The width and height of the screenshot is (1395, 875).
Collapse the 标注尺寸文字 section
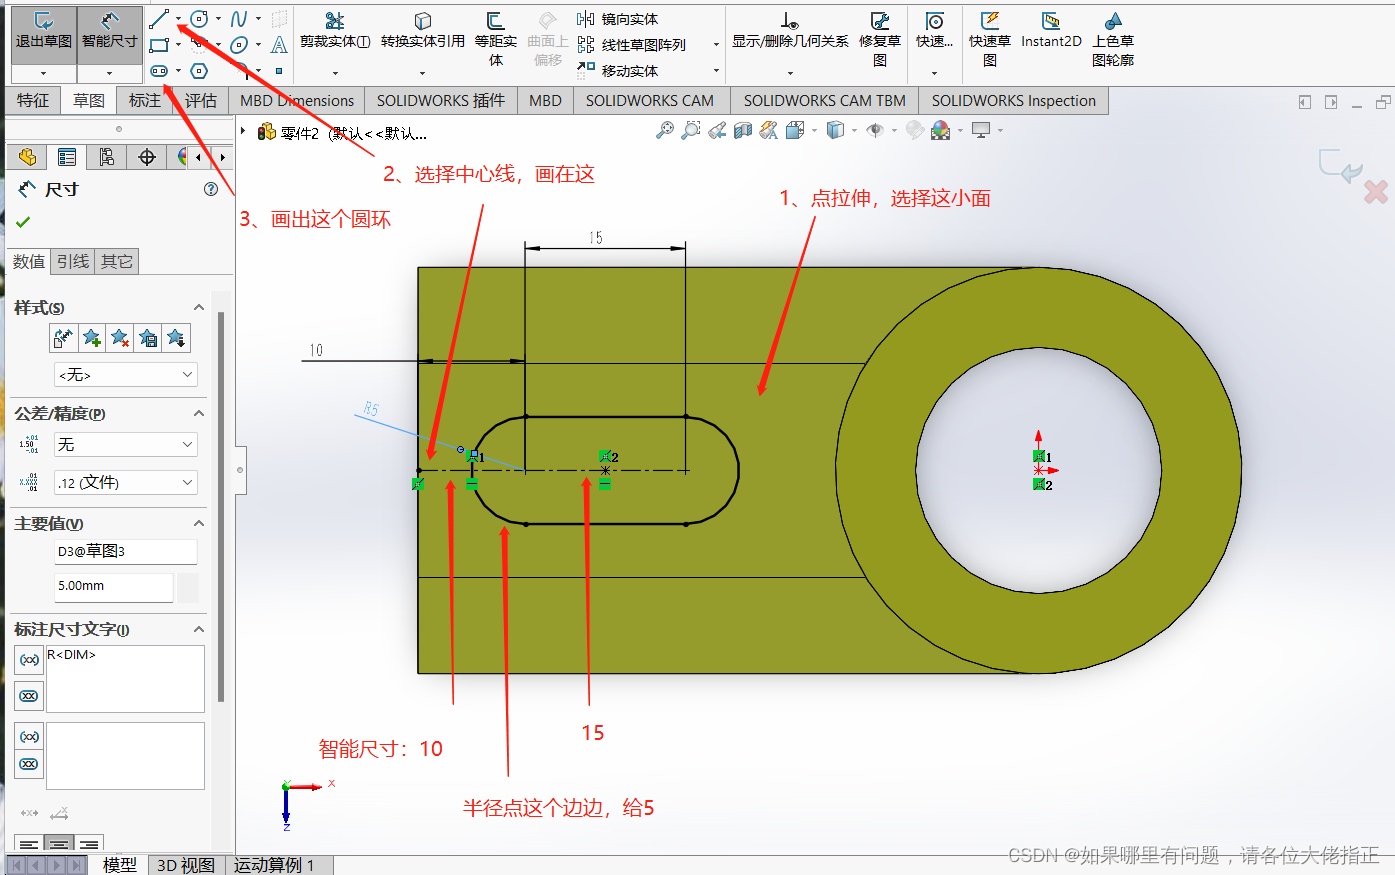coord(199,629)
